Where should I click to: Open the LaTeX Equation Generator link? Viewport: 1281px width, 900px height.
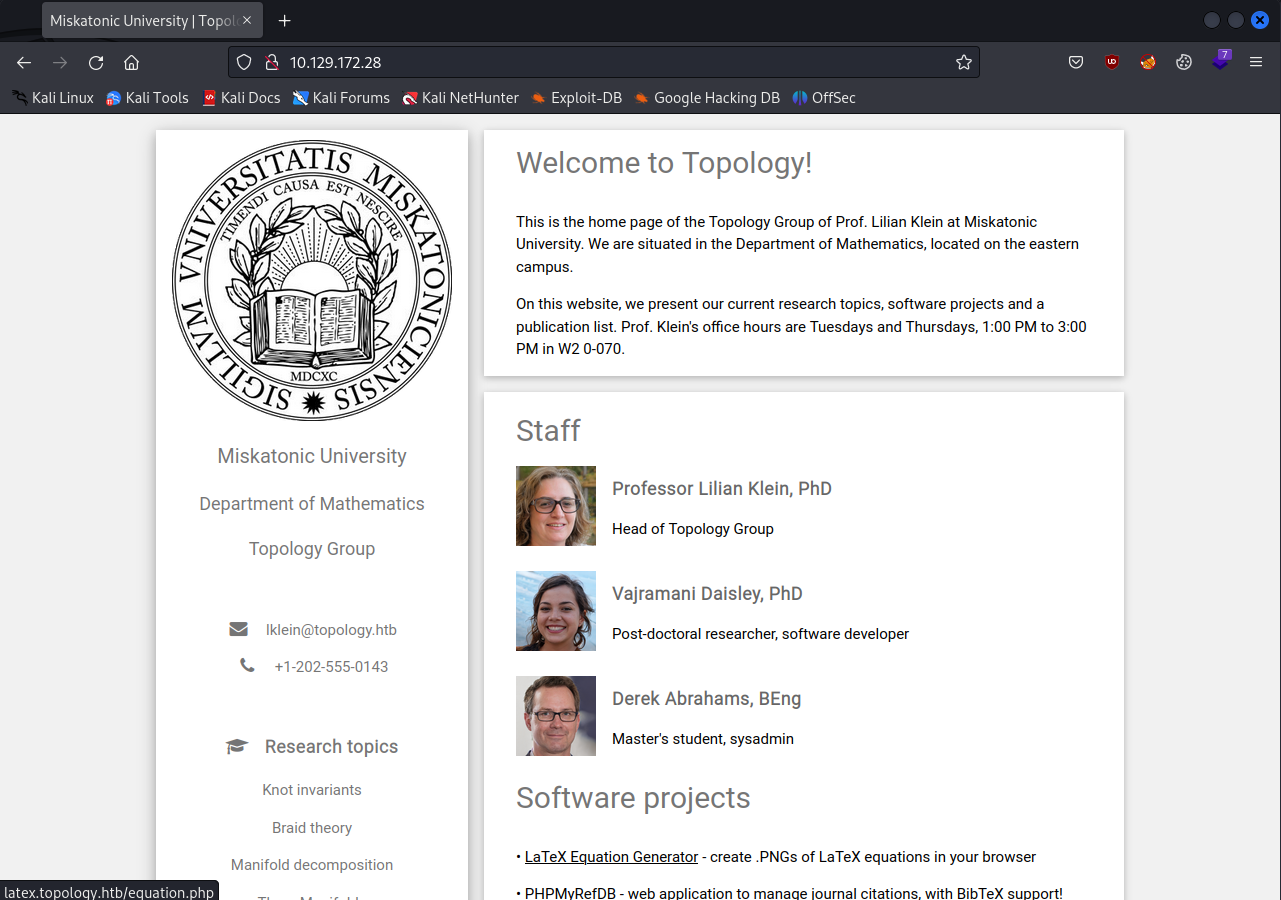point(611,857)
